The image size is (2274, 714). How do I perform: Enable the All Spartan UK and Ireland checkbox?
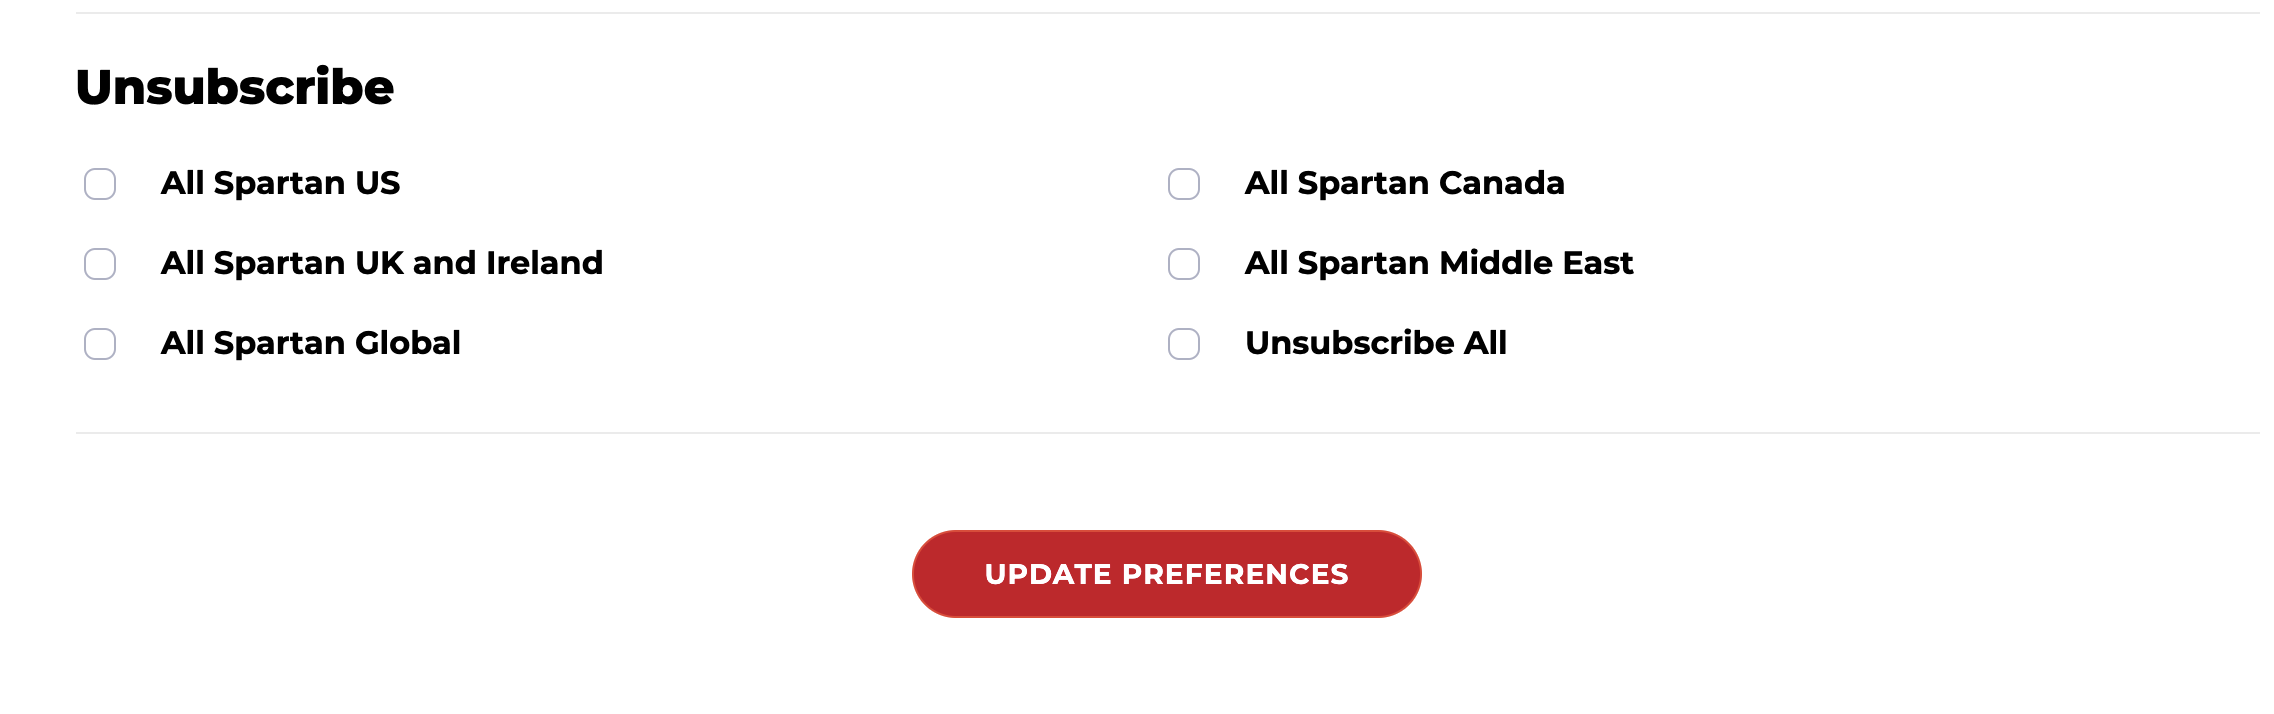click(x=100, y=264)
